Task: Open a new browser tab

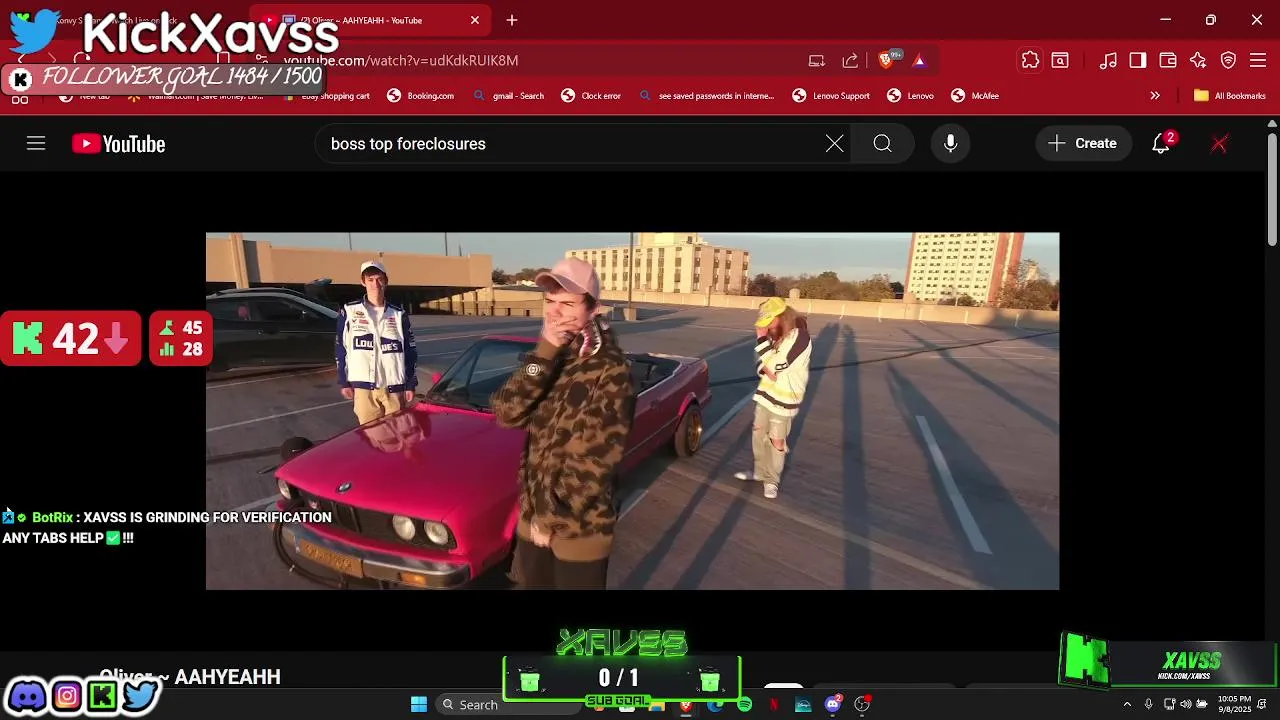Action: pyautogui.click(x=512, y=20)
